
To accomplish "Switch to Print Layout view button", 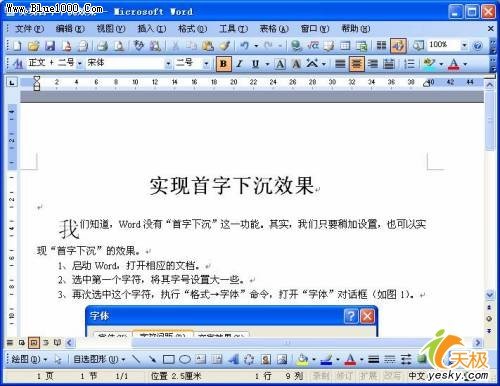I will pyautogui.click(x=34, y=342).
